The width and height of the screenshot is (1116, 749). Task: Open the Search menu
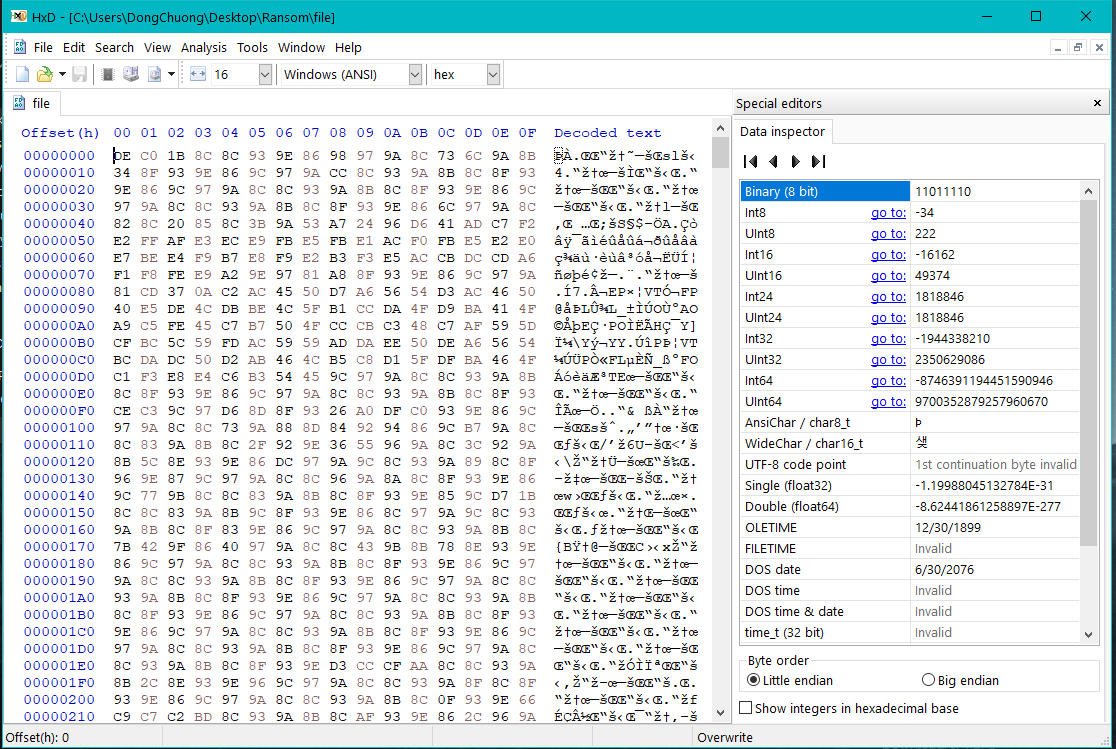coord(114,47)
